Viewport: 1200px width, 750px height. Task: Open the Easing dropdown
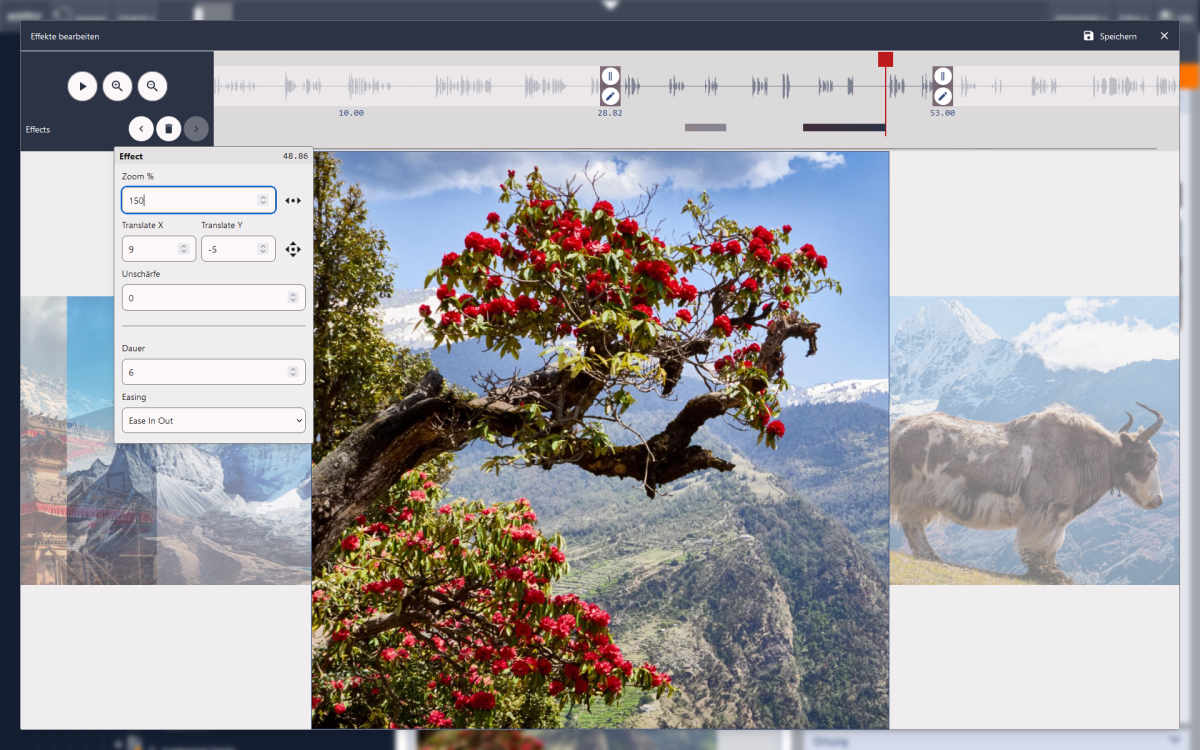tap(213, 421)
